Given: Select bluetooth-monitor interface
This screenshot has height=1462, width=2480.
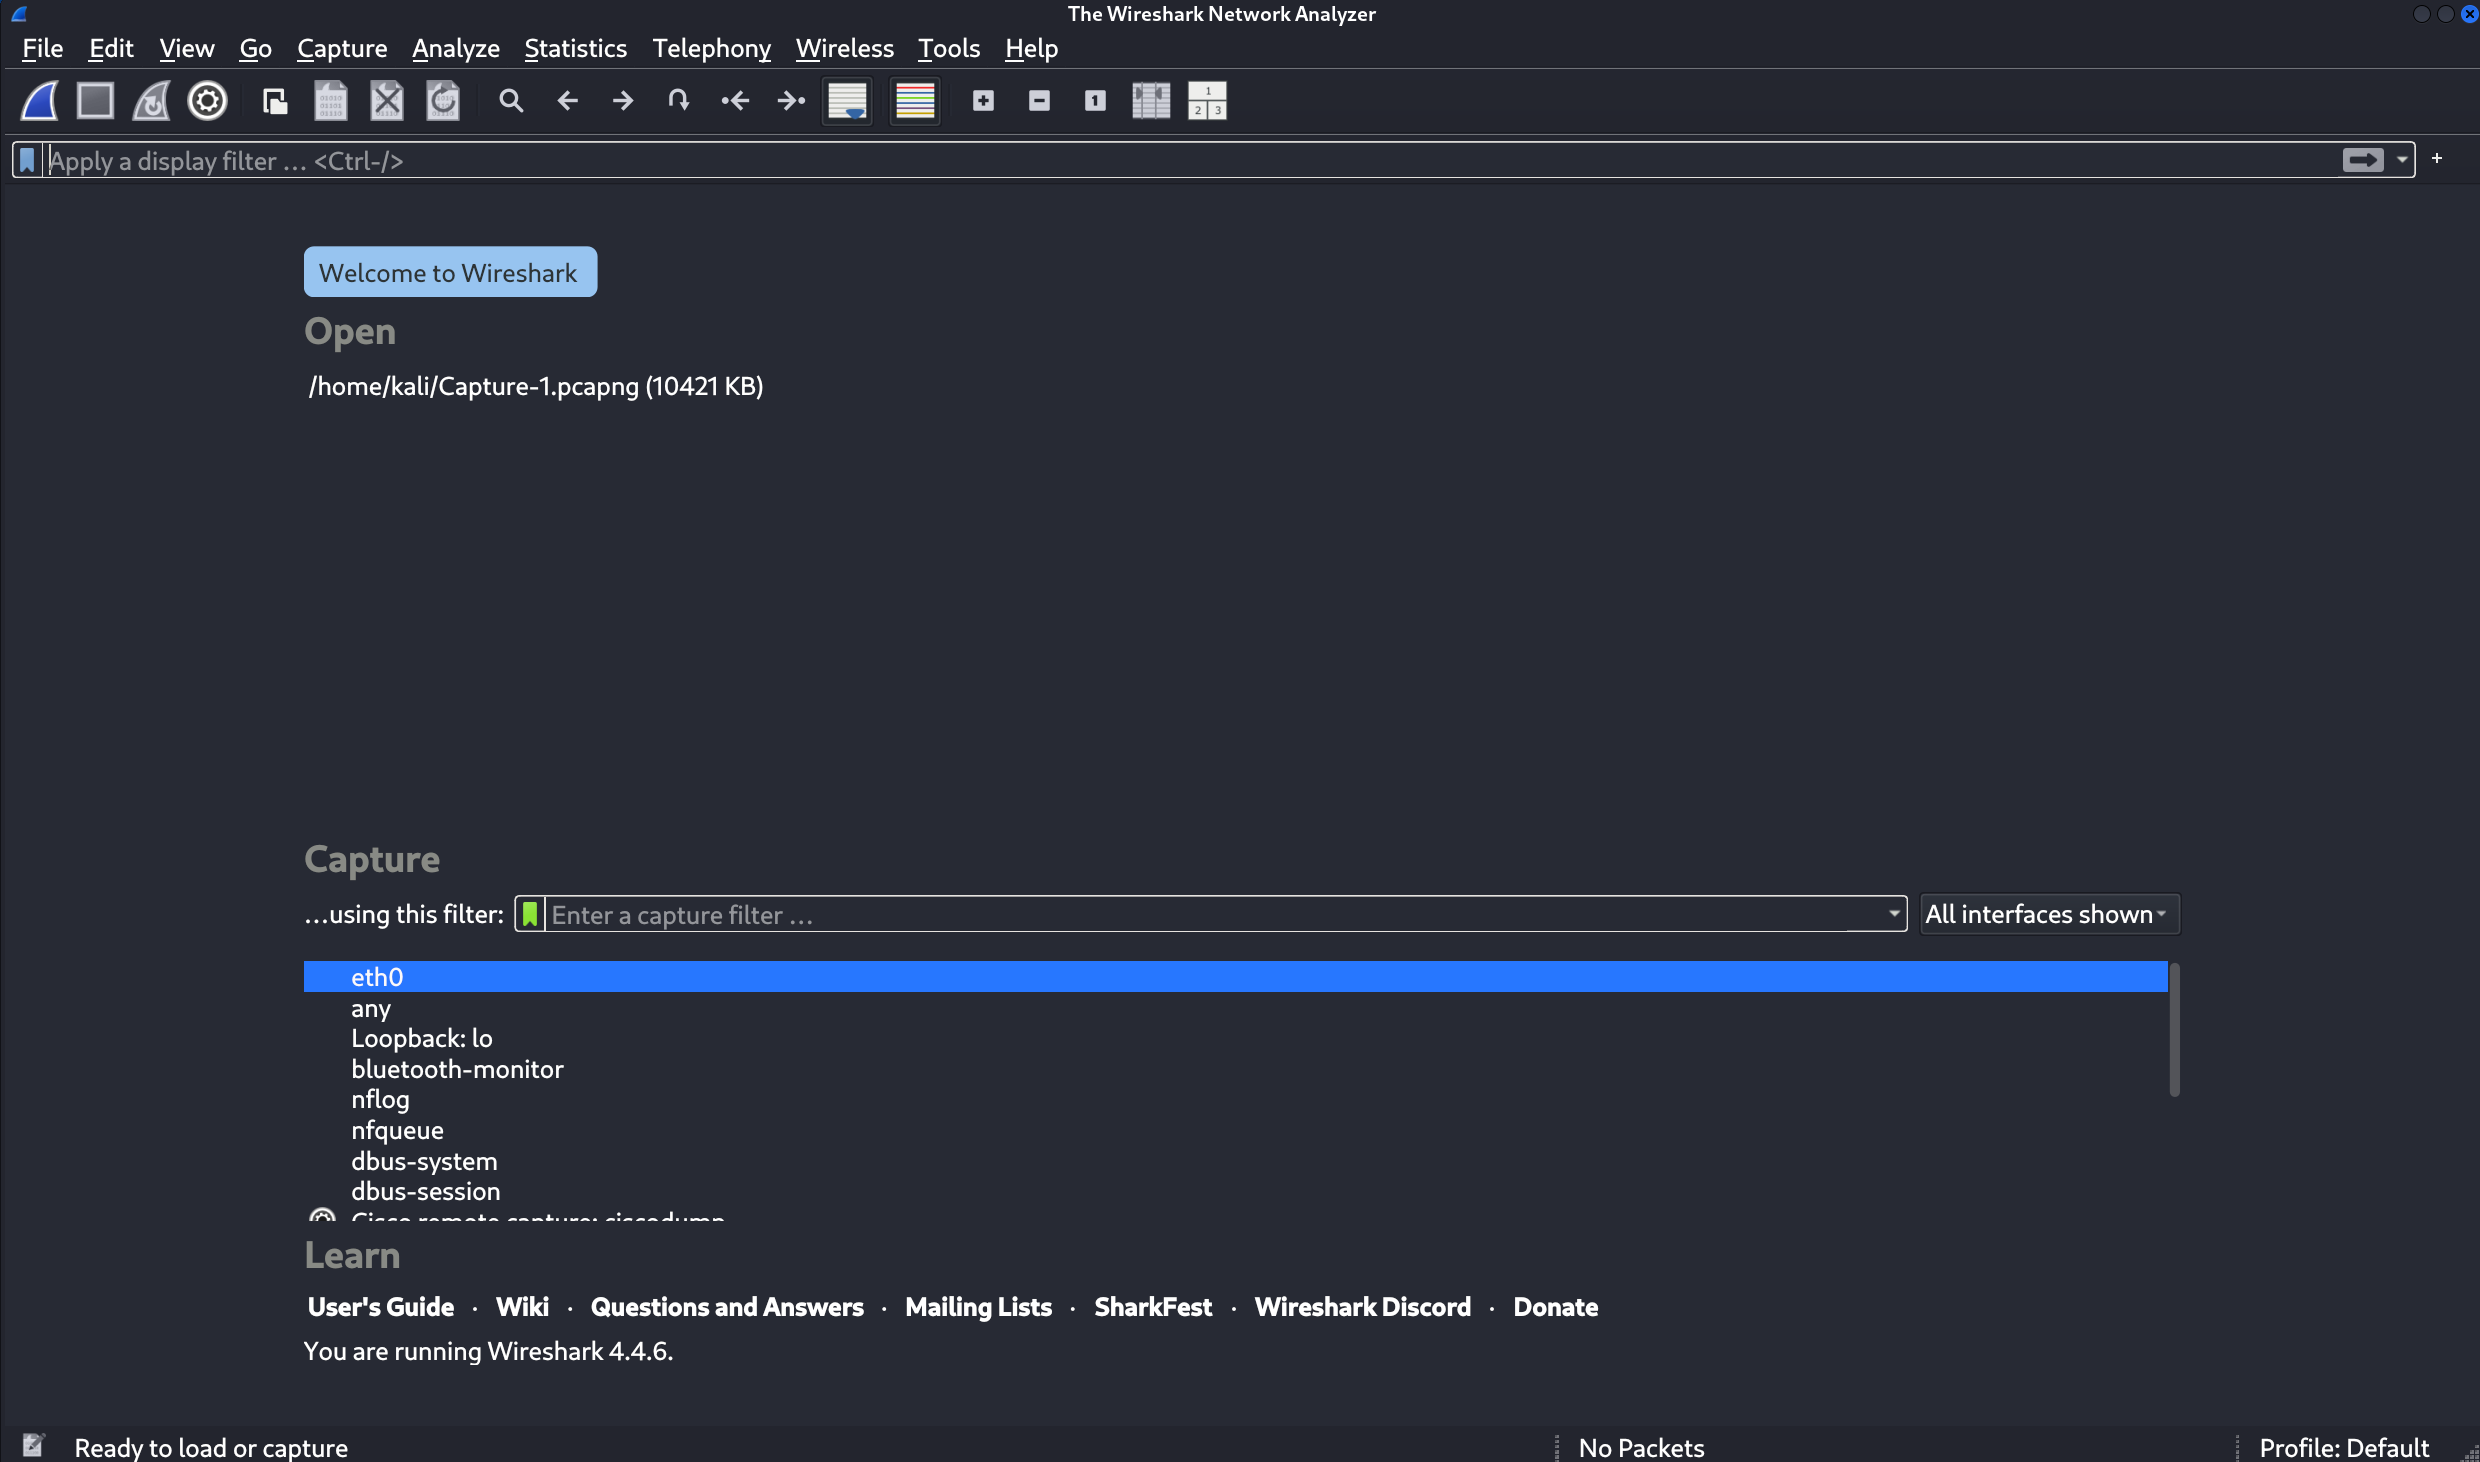Looking at the screenshot, I should (x=1235, y=1069).
